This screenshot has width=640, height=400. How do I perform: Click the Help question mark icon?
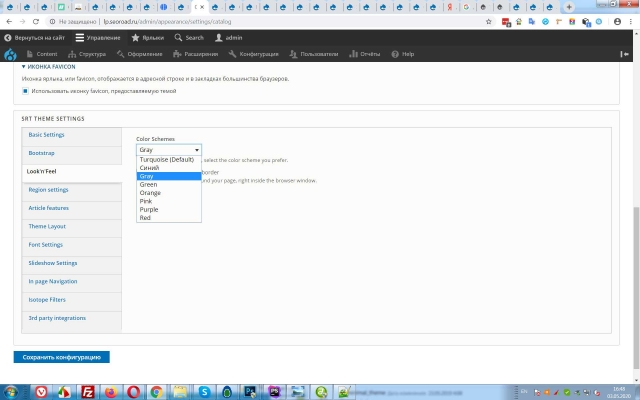[x=397, y=54]
